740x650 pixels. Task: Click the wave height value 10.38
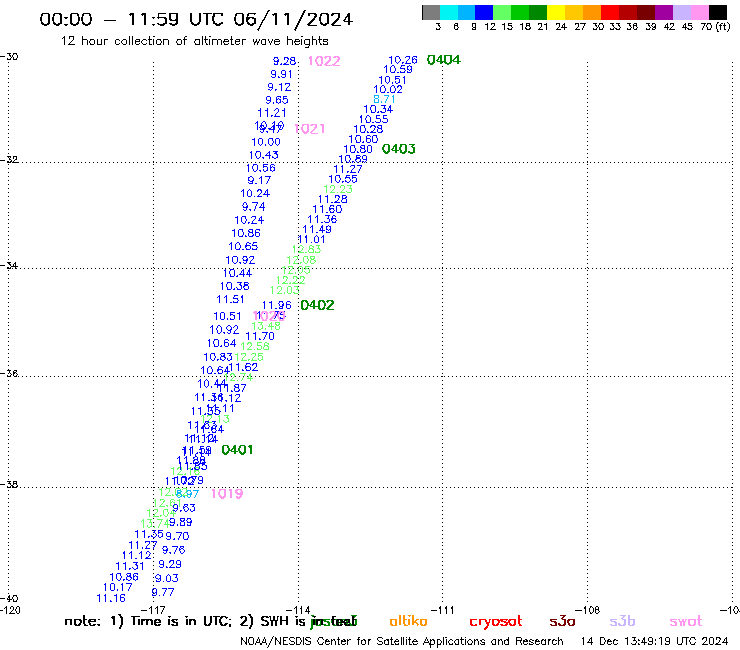pyautogui.click(x=235, y=286)
